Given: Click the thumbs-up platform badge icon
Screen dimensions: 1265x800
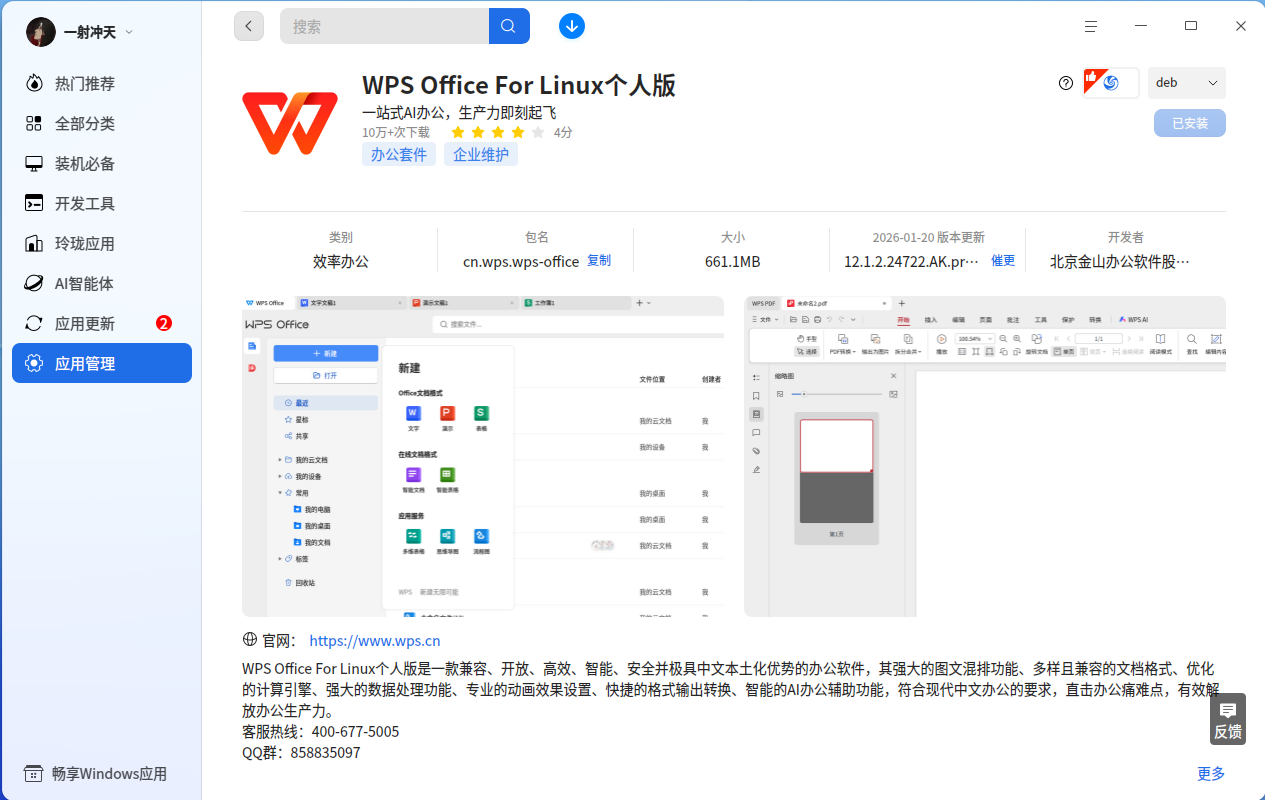Looking at the screenshot, I should 1111,83.
